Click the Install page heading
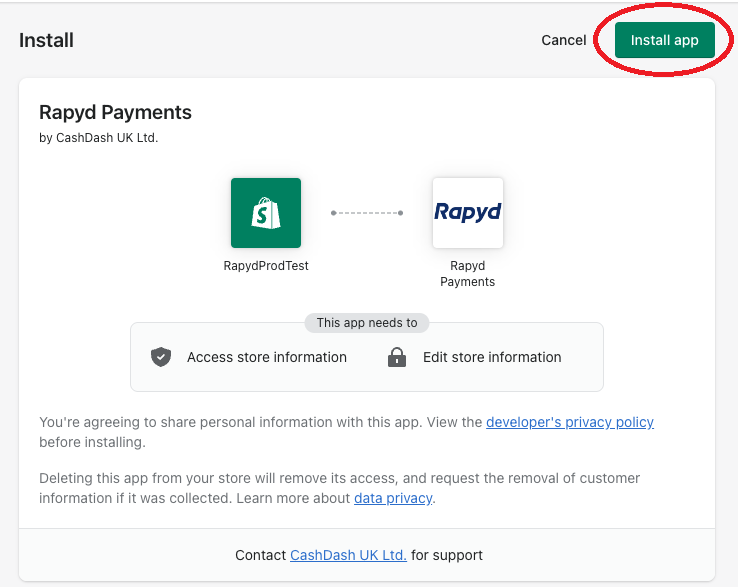Viewport: 738px width, 587px height. click(46, 41)
